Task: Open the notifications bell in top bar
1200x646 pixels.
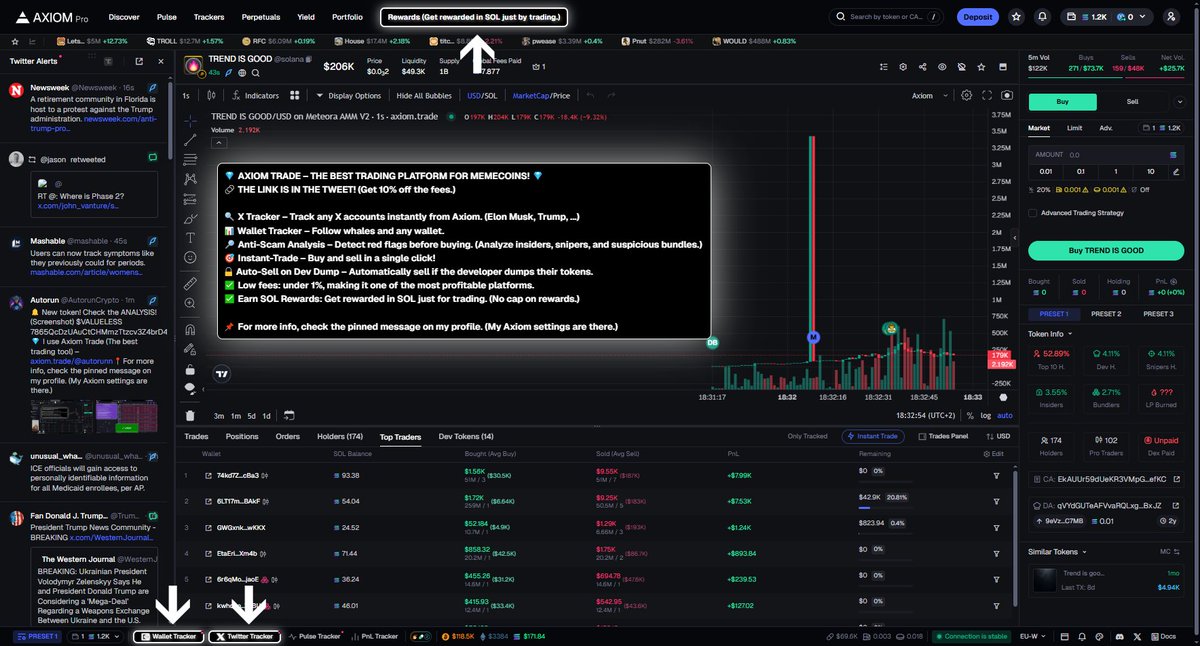Action: [1043, 17]
